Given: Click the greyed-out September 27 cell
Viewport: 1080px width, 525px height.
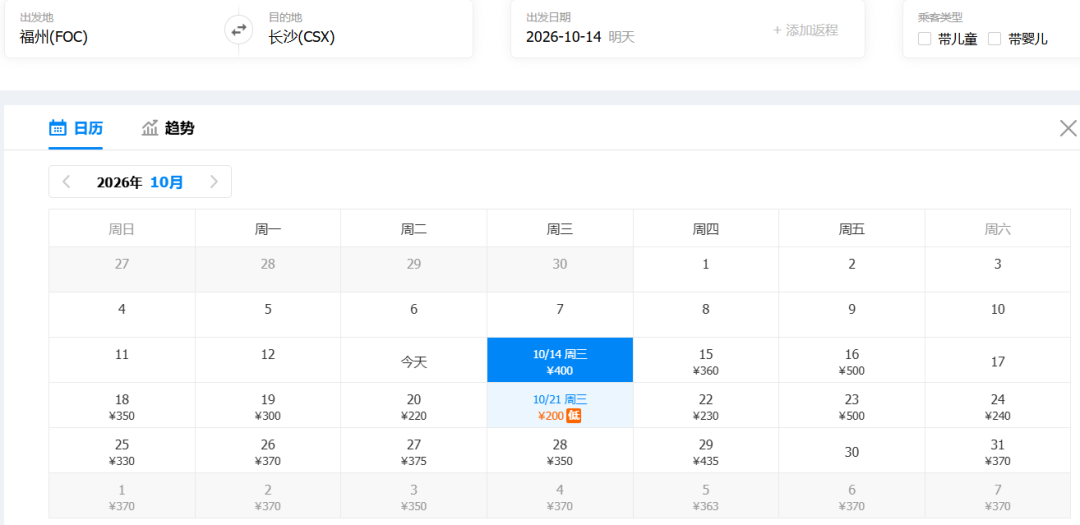Looking at the screenshot, I should [122, 269].
